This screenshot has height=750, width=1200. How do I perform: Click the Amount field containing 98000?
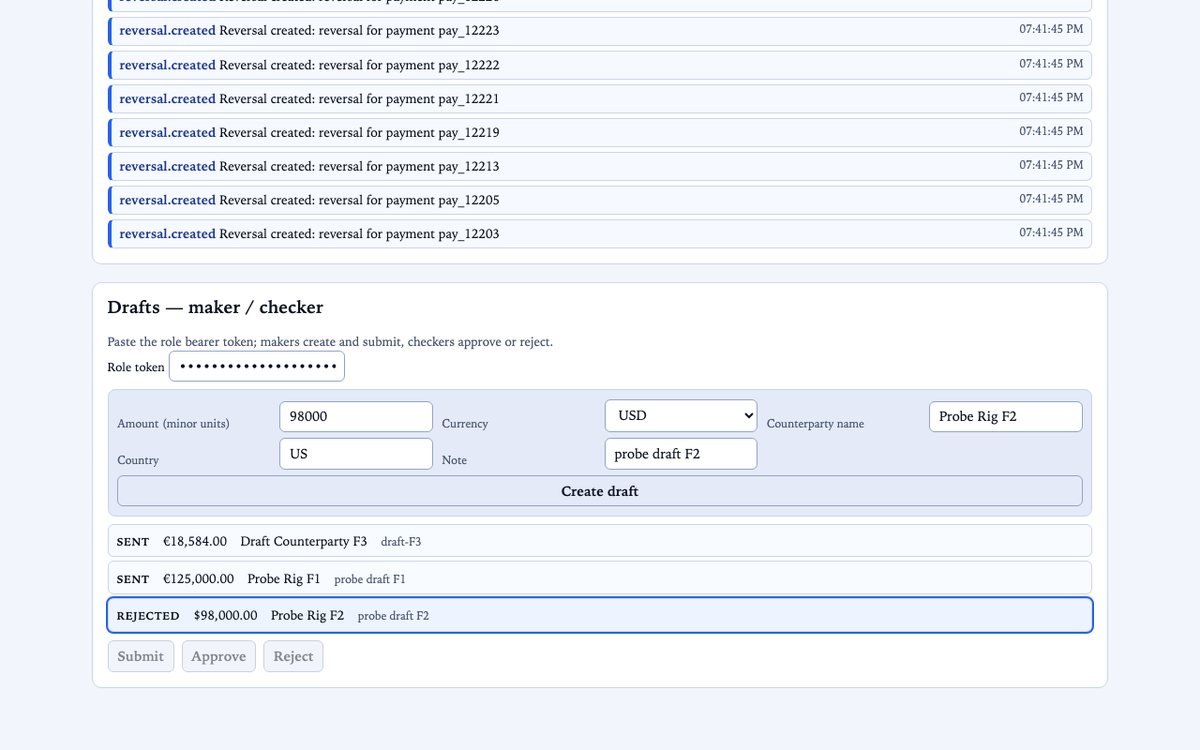click(356, 416)
